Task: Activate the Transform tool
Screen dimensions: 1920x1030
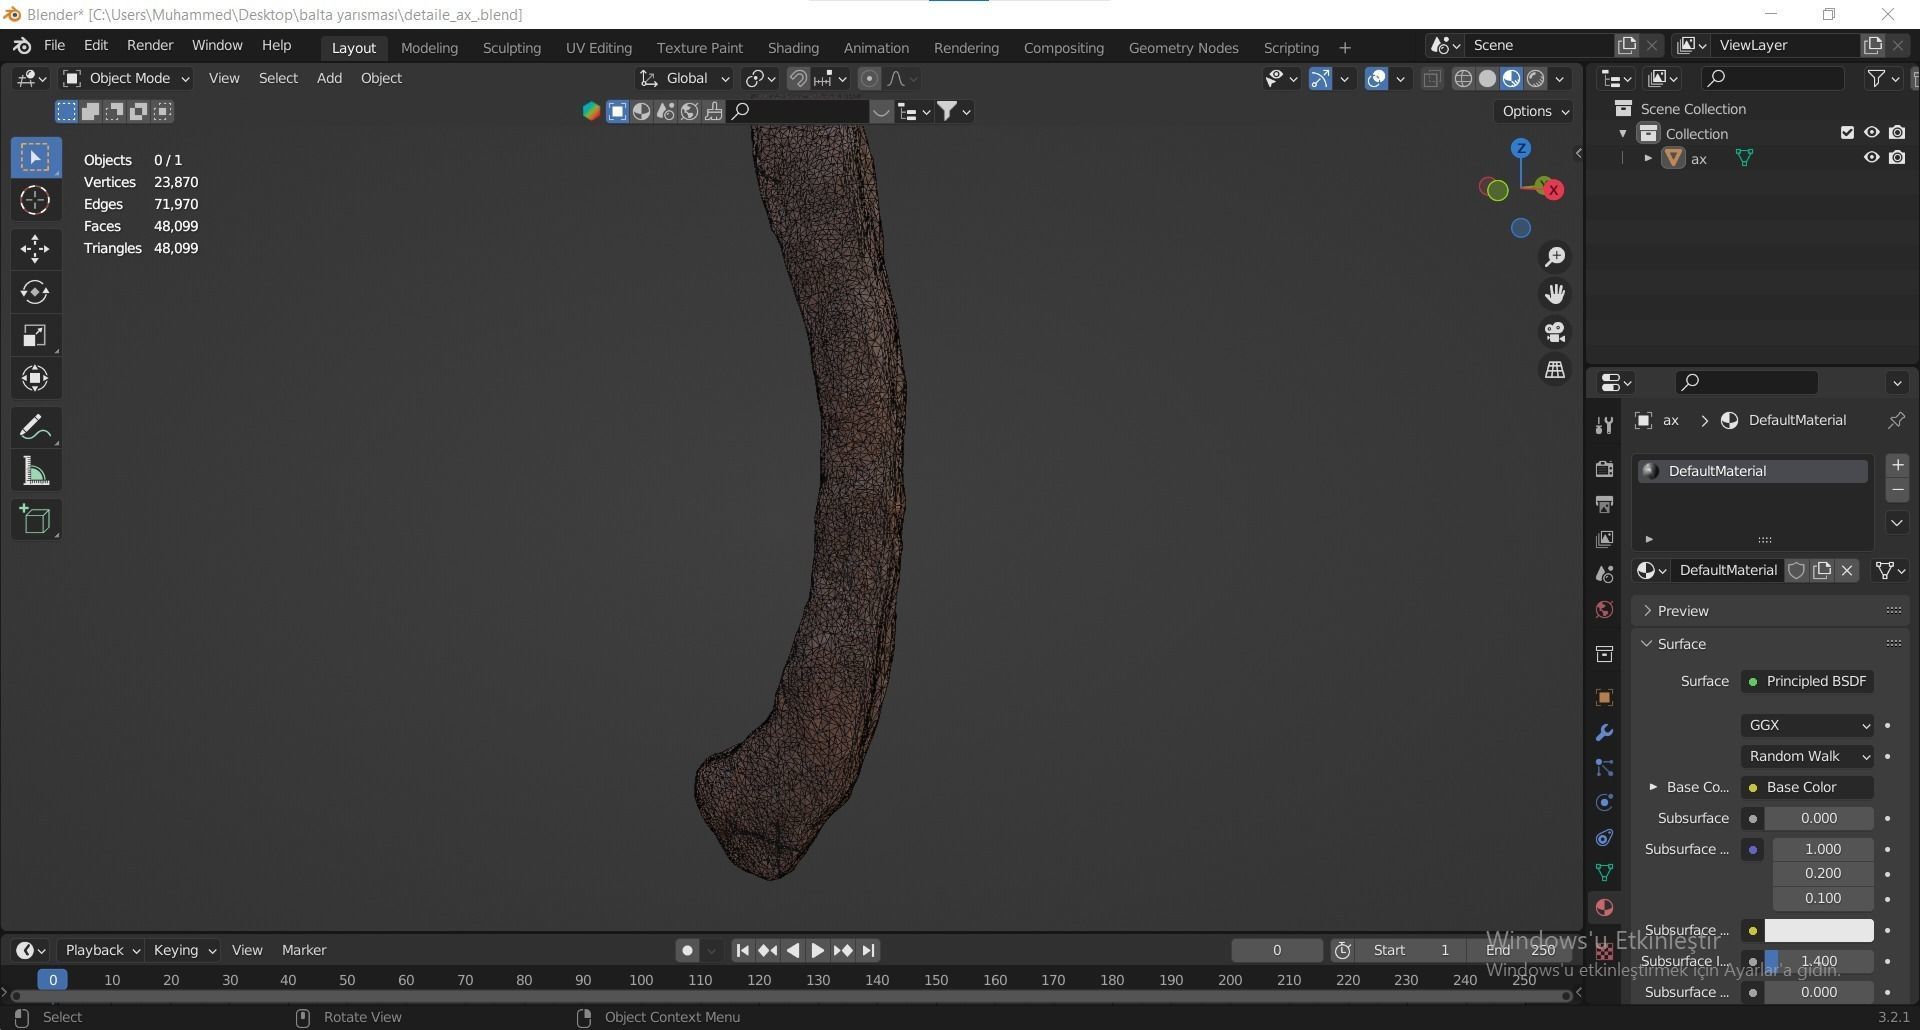Action: point(35,378)
